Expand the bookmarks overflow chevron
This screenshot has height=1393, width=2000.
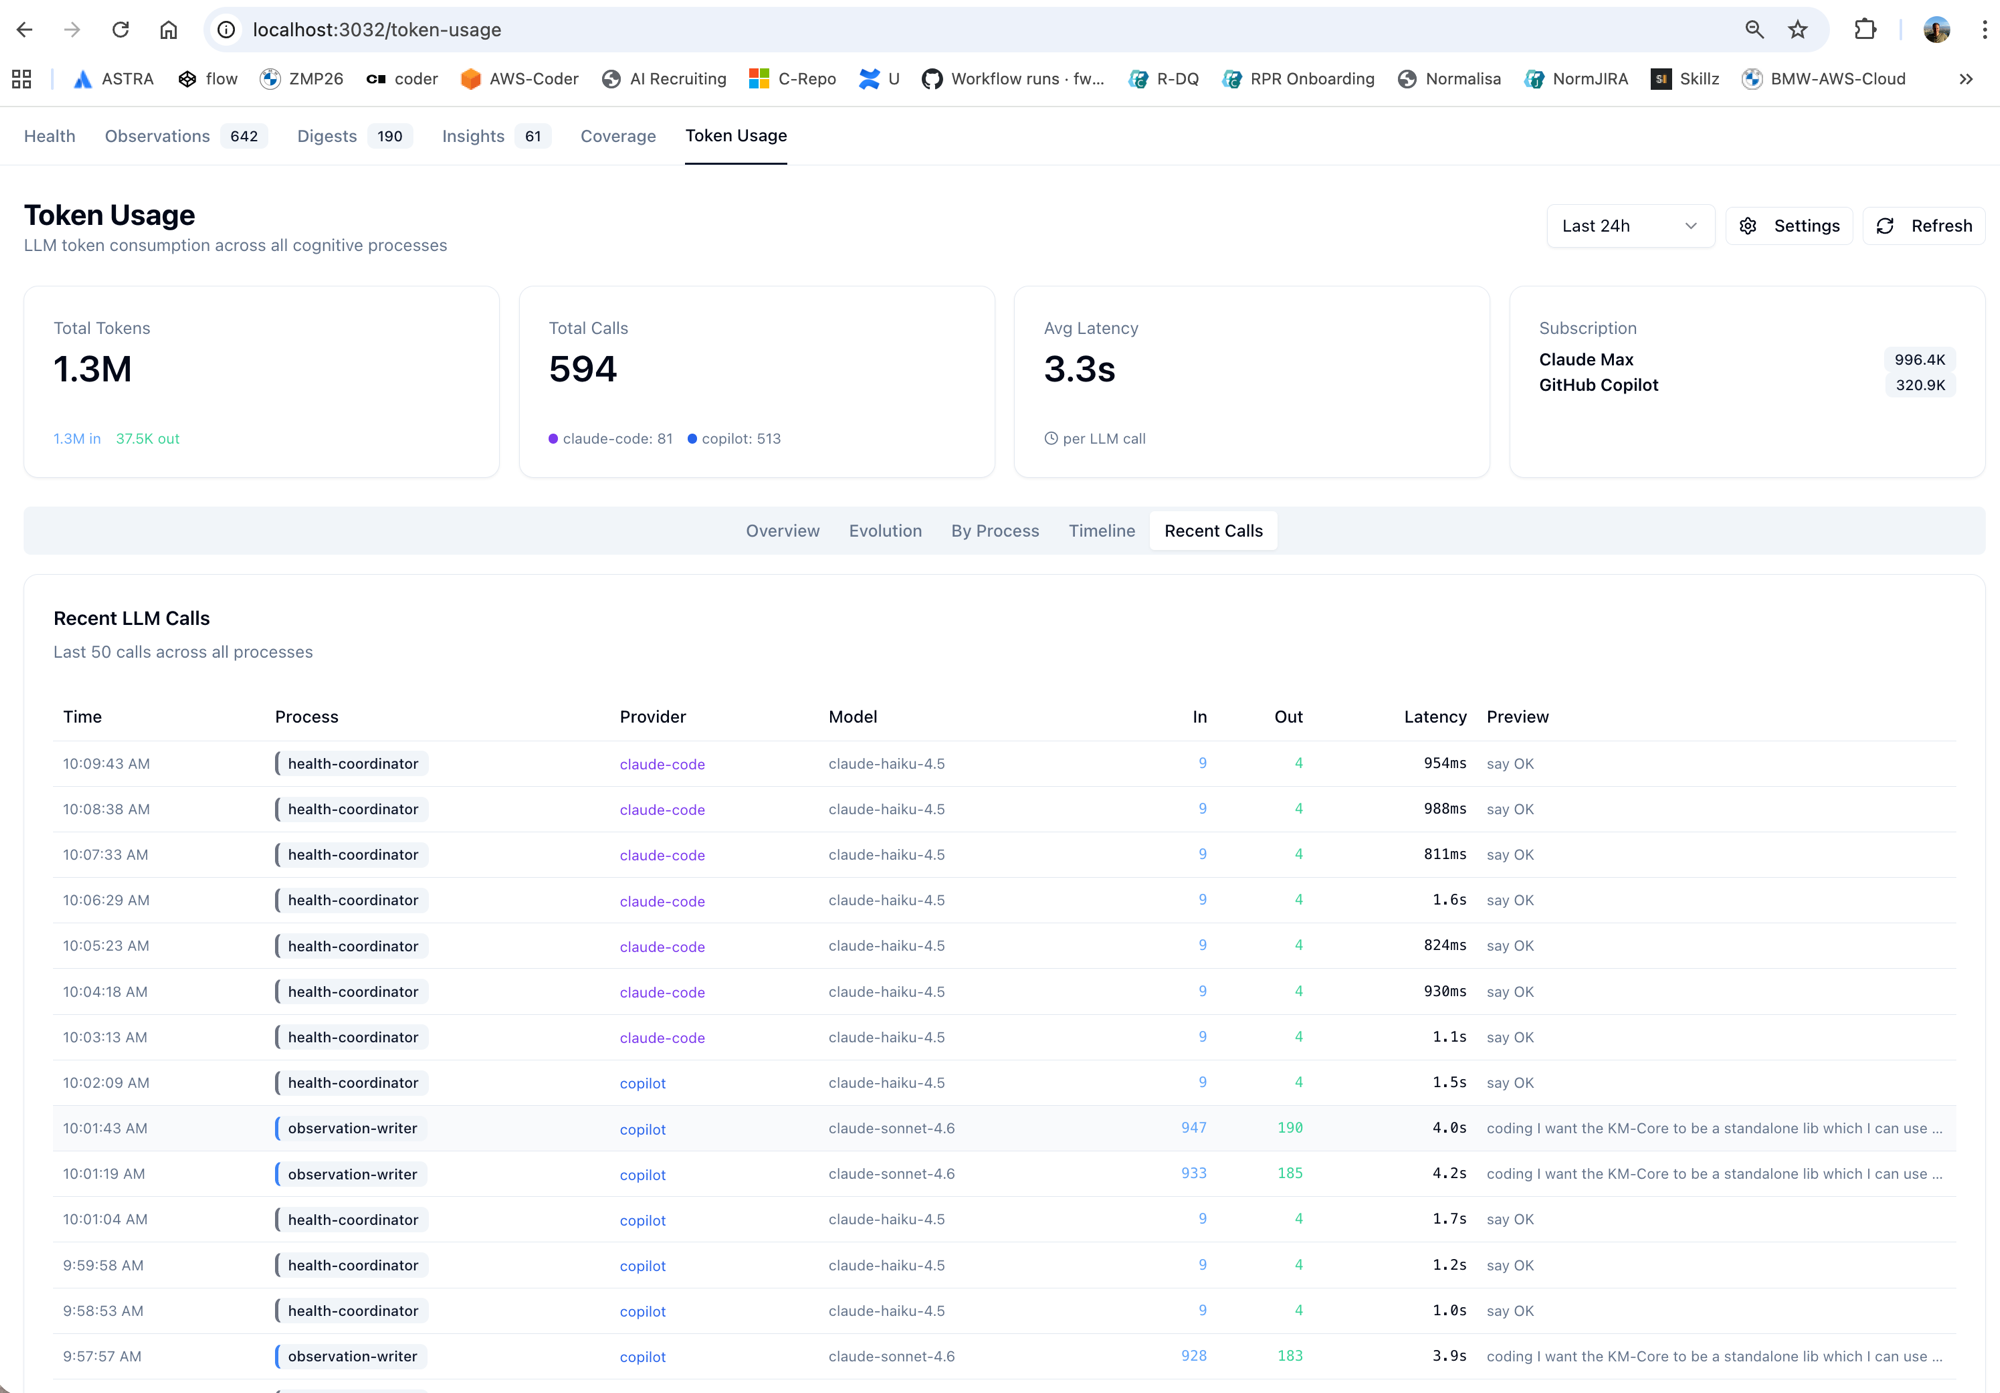click(x=1966, y=79)
